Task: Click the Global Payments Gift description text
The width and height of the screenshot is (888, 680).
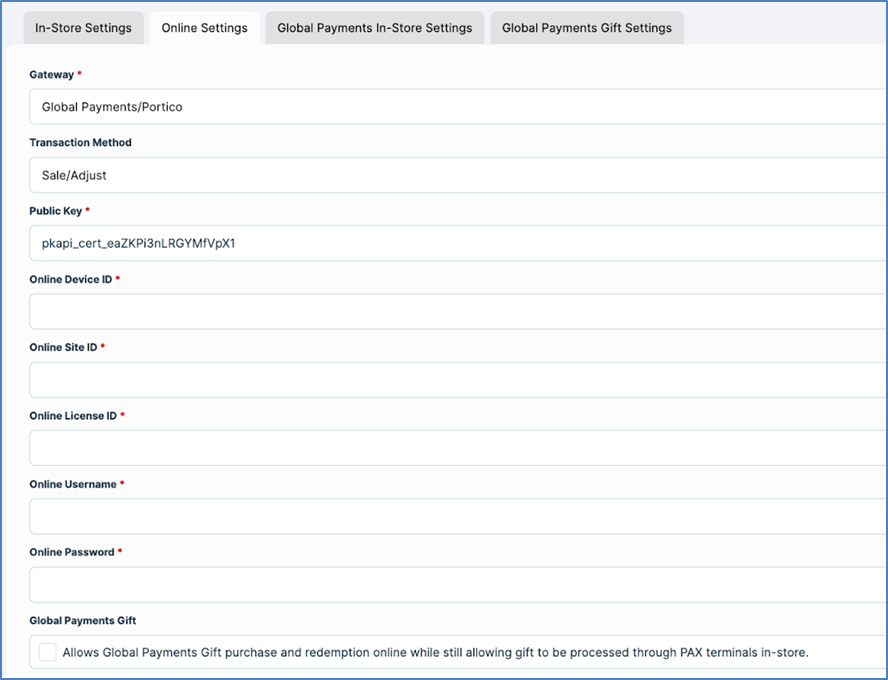Action: 435,653
